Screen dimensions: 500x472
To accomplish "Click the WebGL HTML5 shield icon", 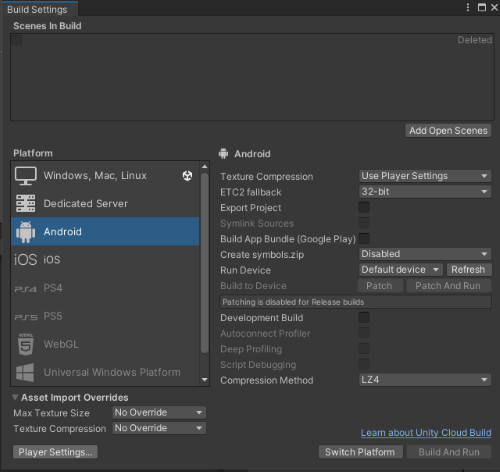I will [x=26, y=344].
